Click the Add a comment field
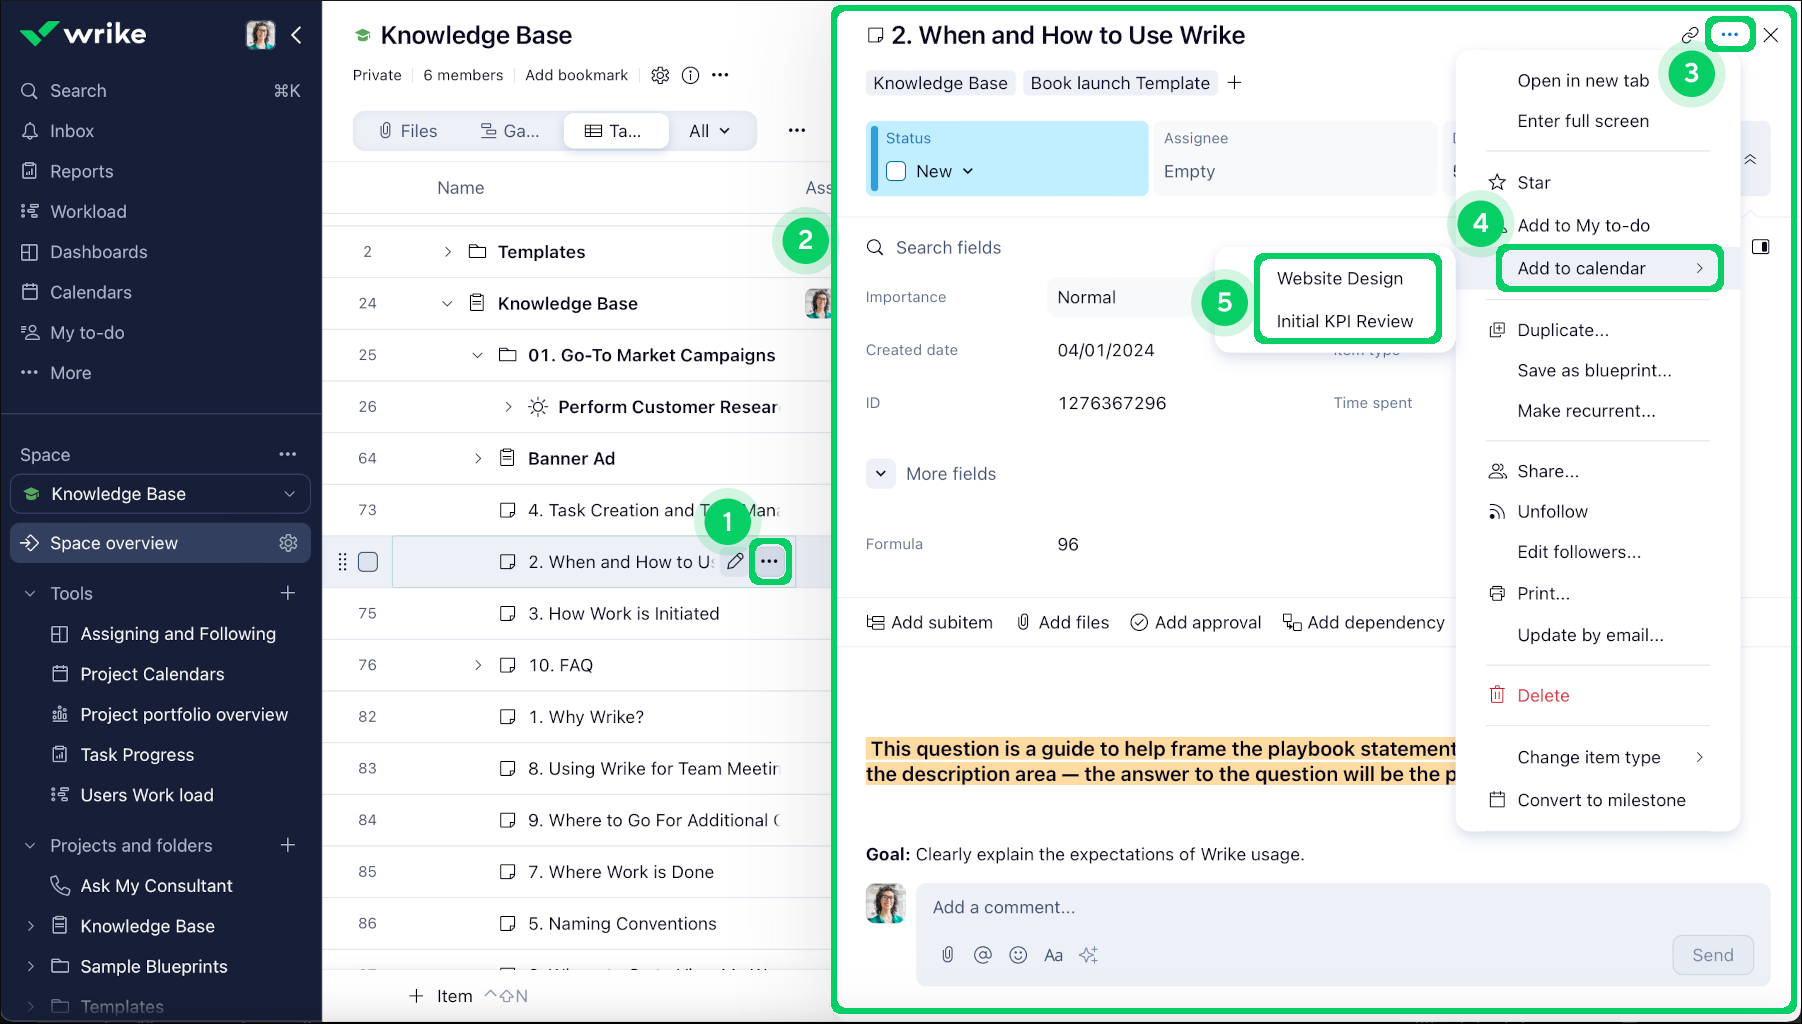Viewport: 1802px width, 1024px height. click(1343, 907)
